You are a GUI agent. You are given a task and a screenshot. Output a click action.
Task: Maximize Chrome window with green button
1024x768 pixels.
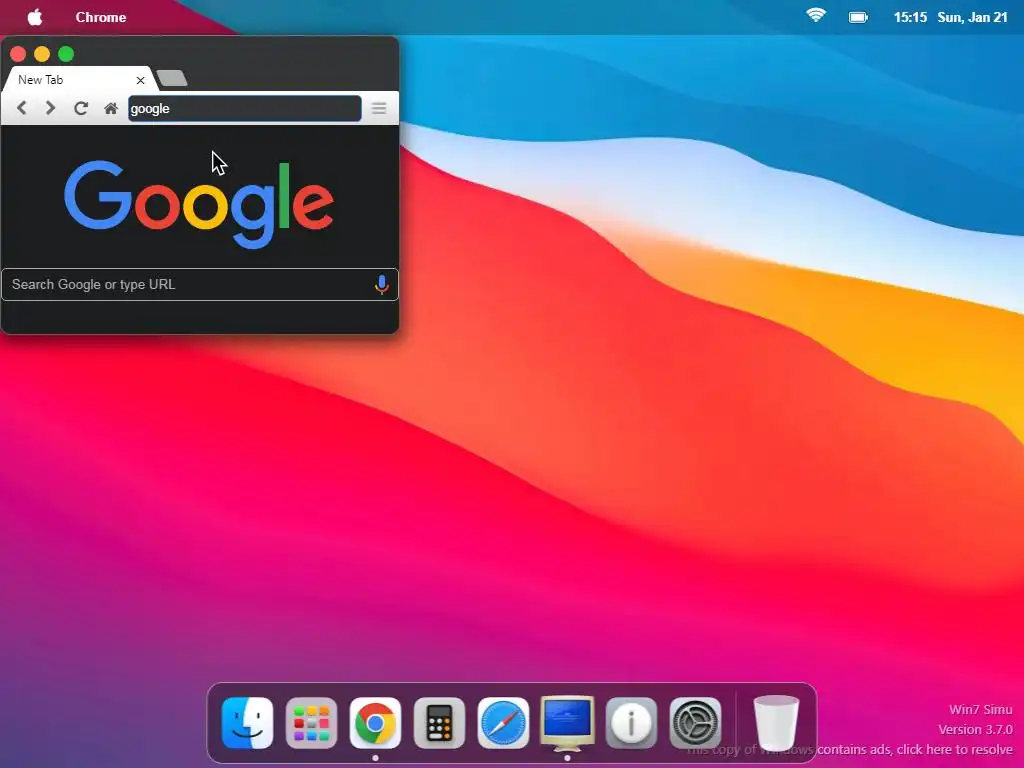click(x=66, y=54)
